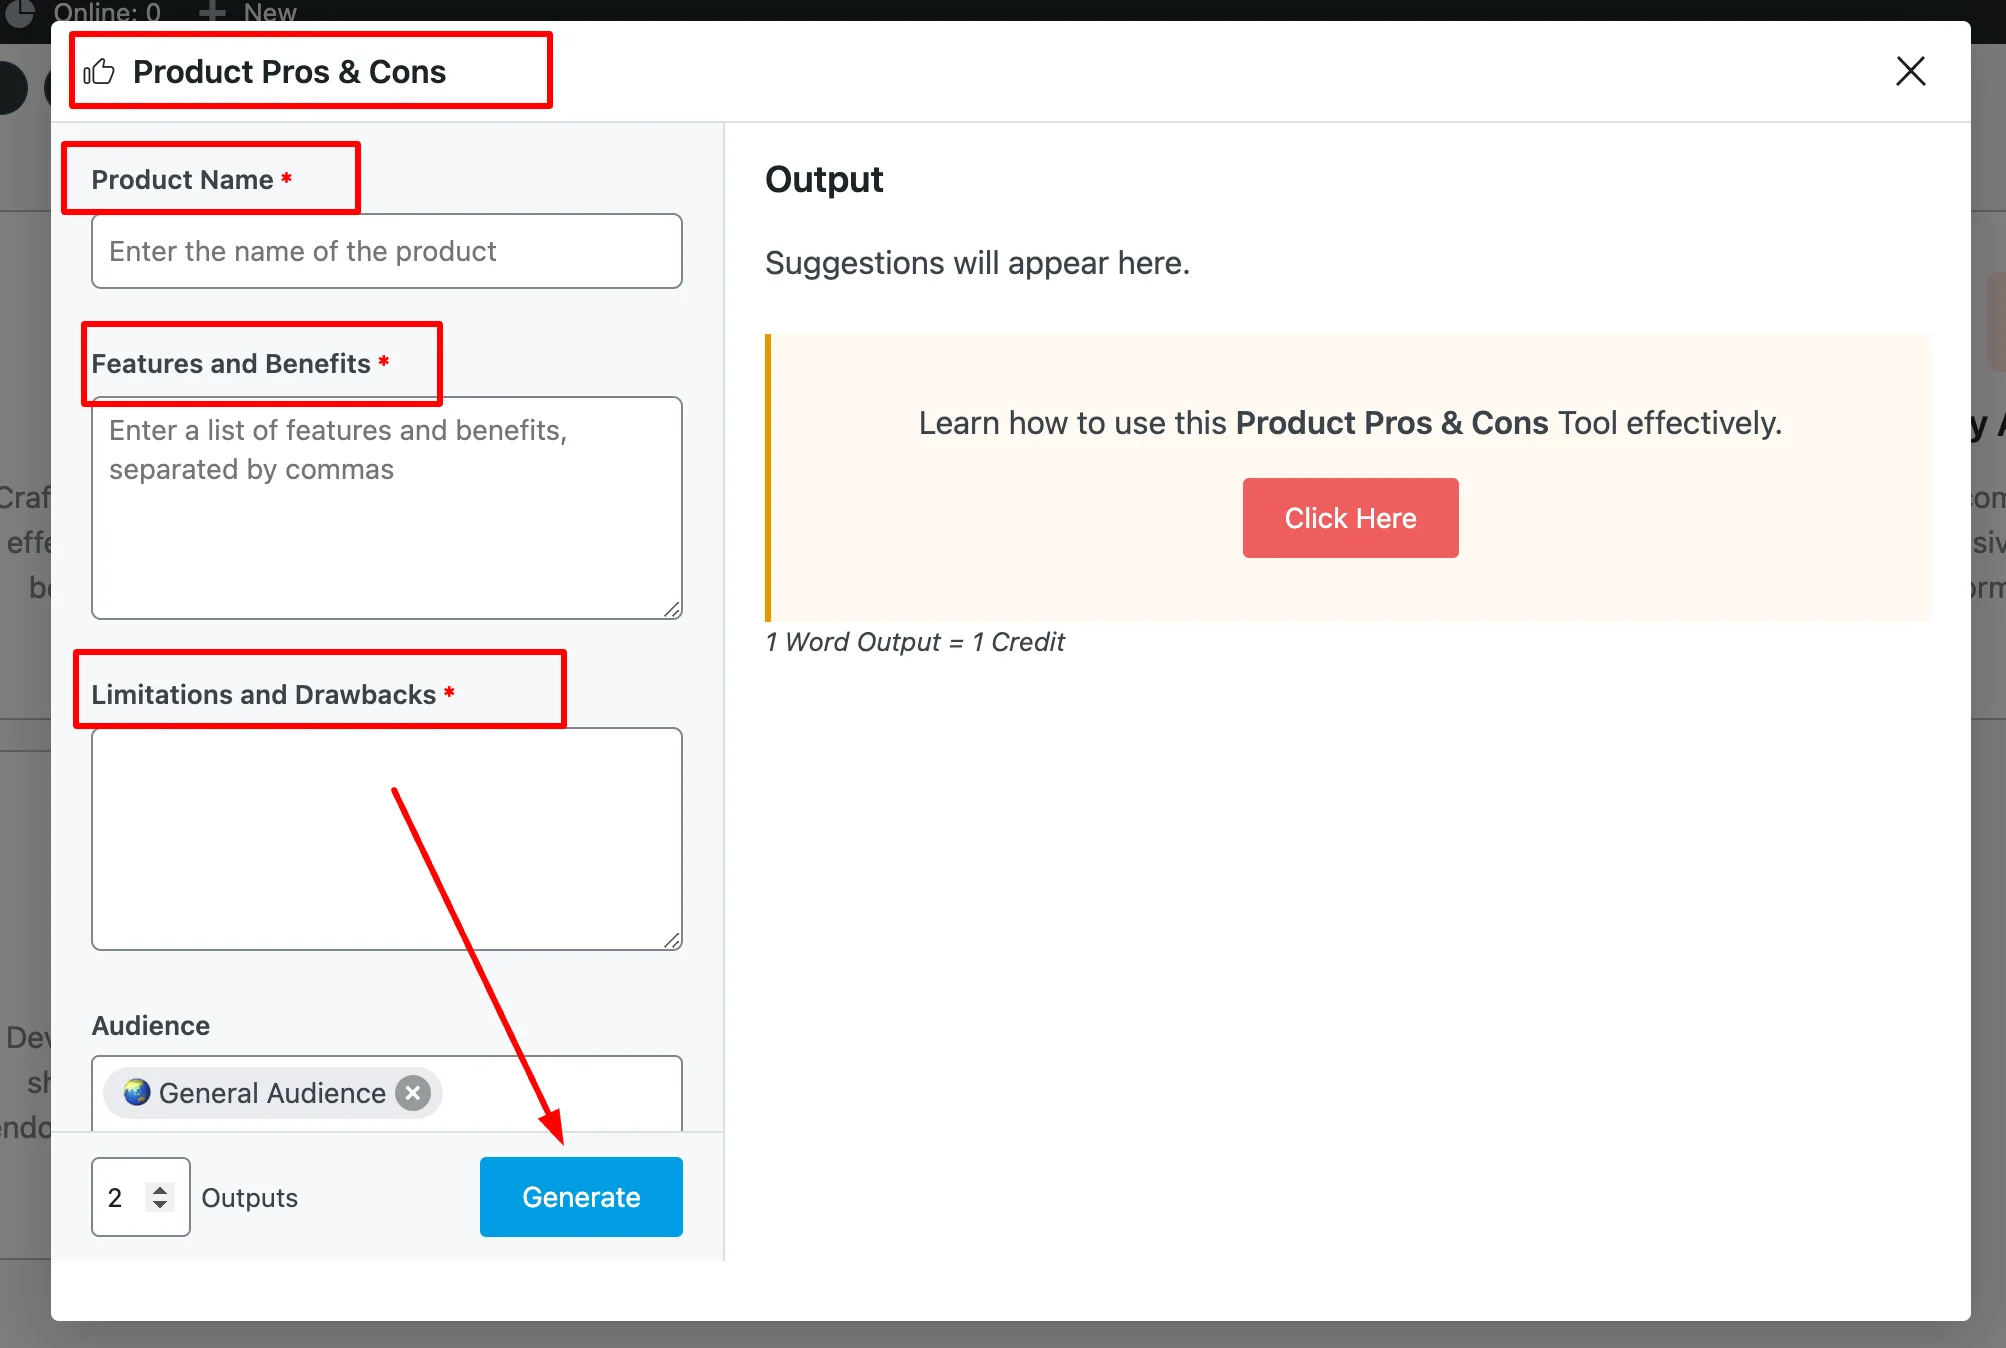Screen dimensions: 2006x1348
Task: Click the Limitations and Drawbacks label
Action: (263, 694)
